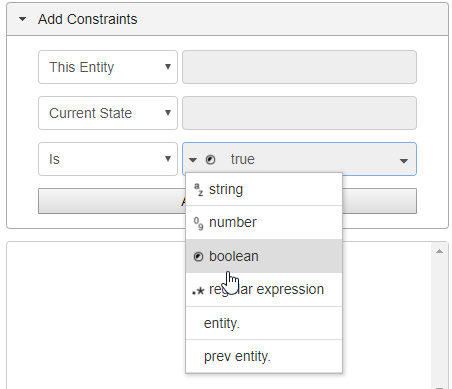
Task: Open the Current State dropdown
Action: pyautogui.click(x=108, y=113)
